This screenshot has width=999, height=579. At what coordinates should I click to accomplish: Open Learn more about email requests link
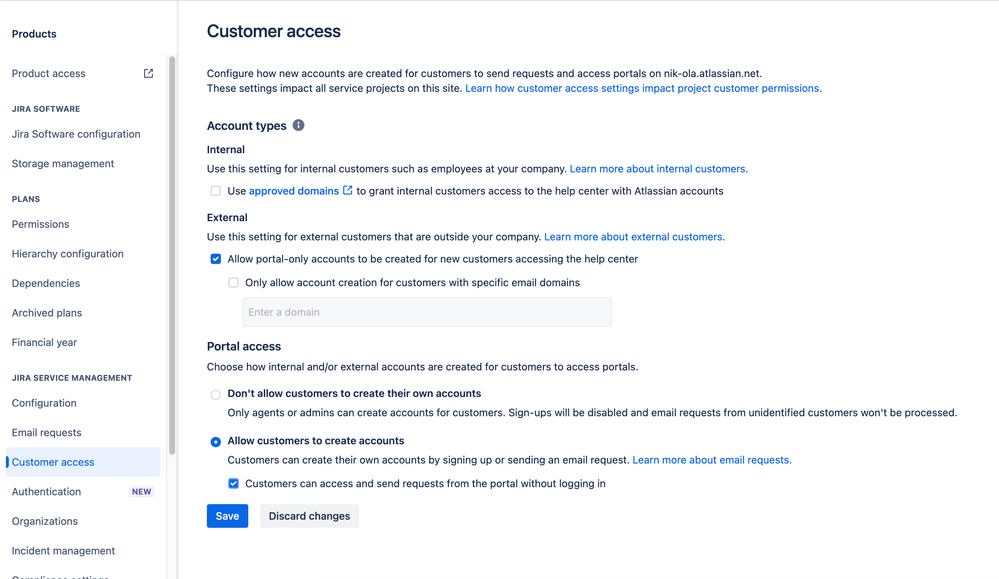point(712,460)
